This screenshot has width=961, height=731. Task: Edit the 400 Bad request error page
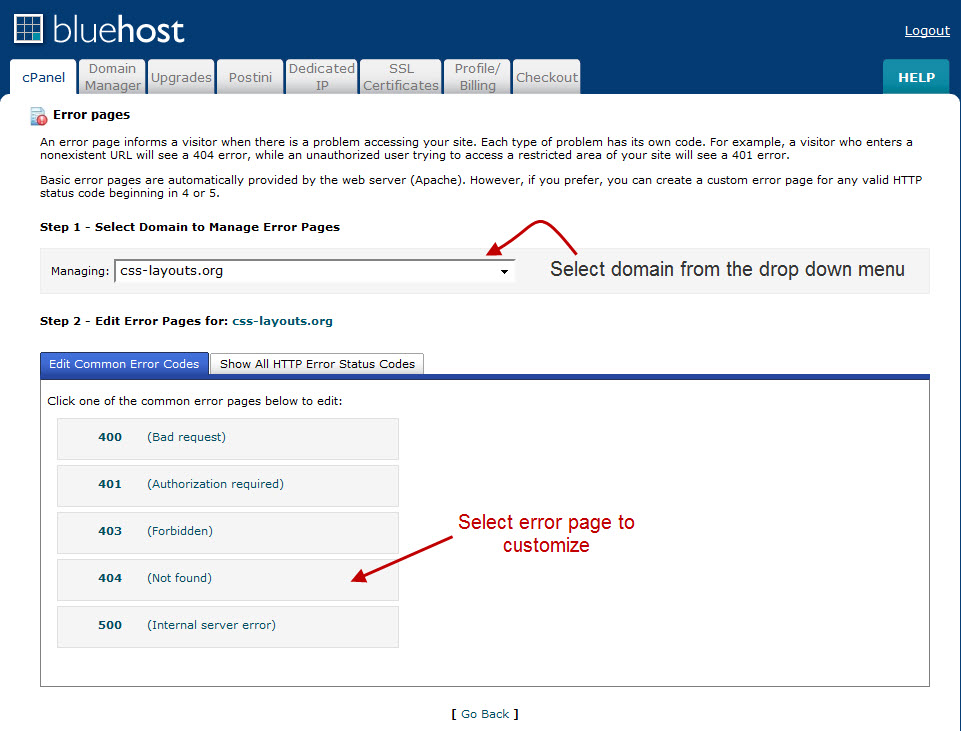pyautogui.click(x=228, y=439)
